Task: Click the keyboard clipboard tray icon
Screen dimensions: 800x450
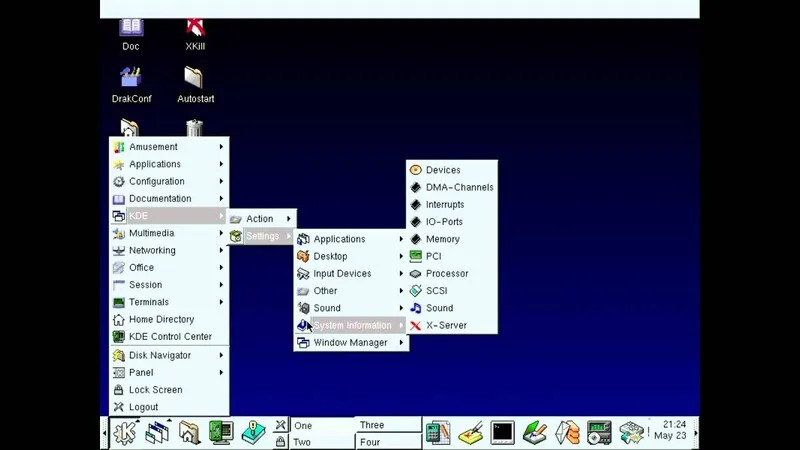Action: [631, 433]
